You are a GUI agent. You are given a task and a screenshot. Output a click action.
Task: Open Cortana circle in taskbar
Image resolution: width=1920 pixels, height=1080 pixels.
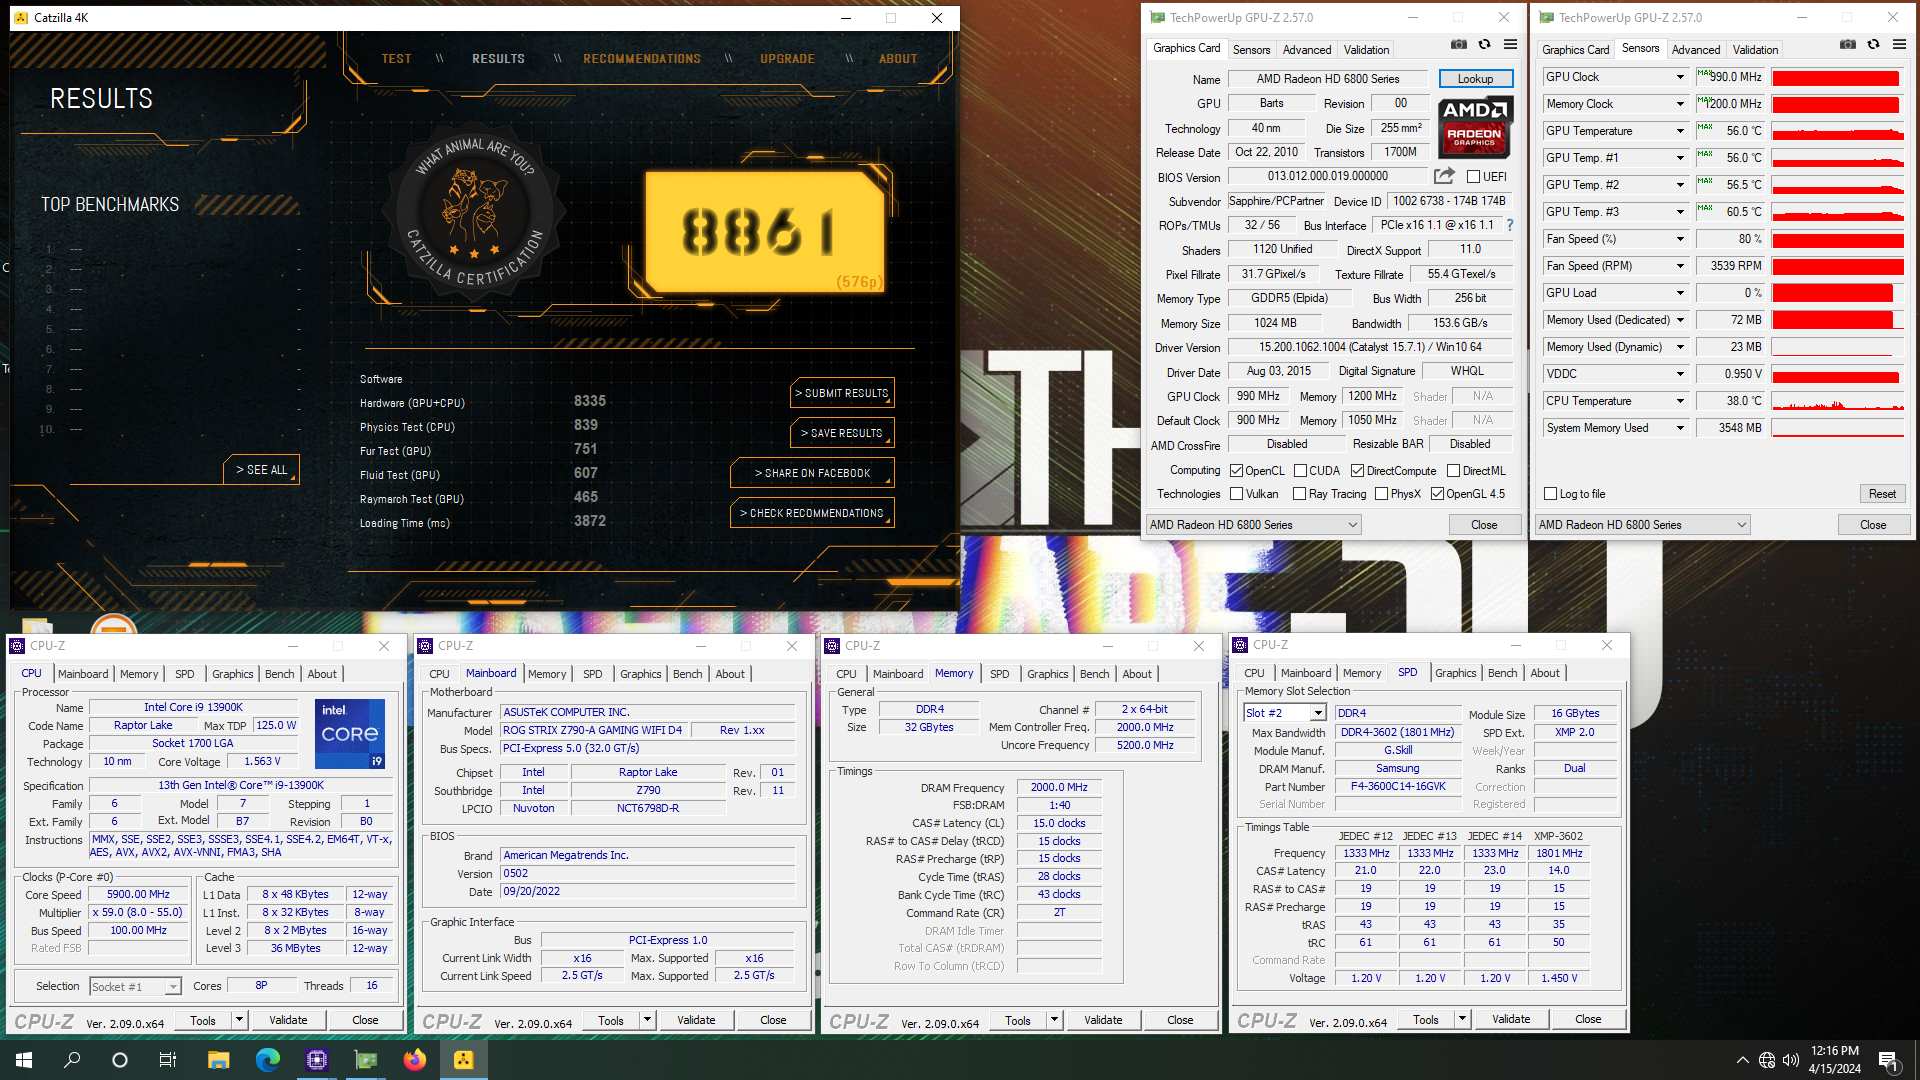[x=120, y=1060]
